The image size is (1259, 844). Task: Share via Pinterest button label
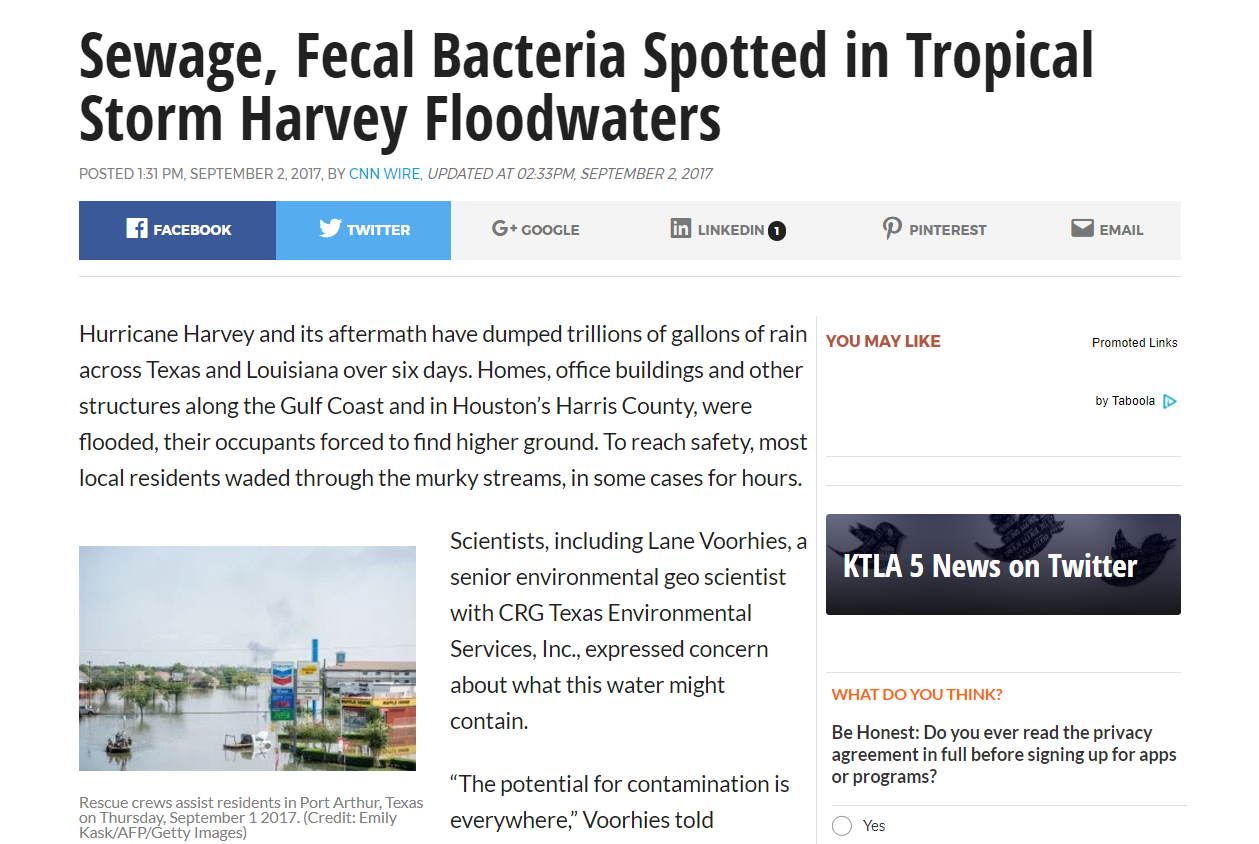947,230
